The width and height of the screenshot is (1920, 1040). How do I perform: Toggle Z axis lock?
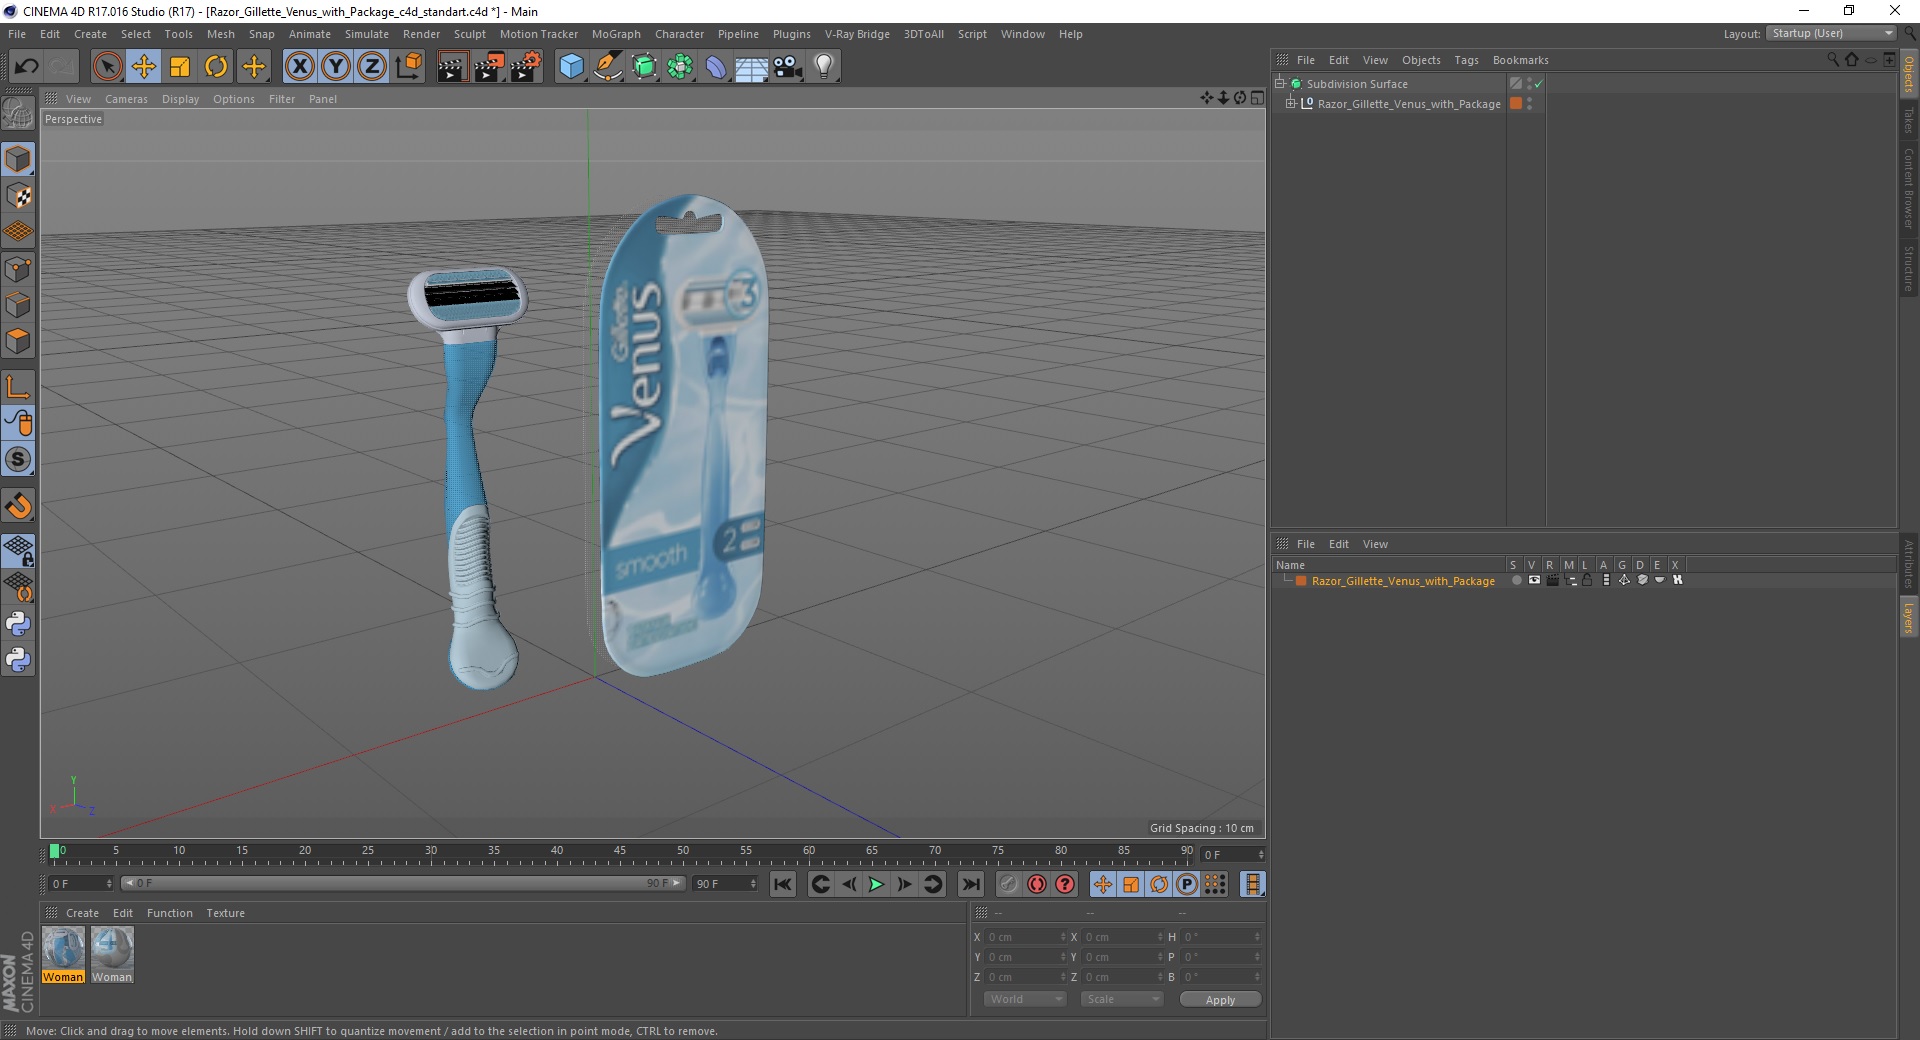pos(372,67)
